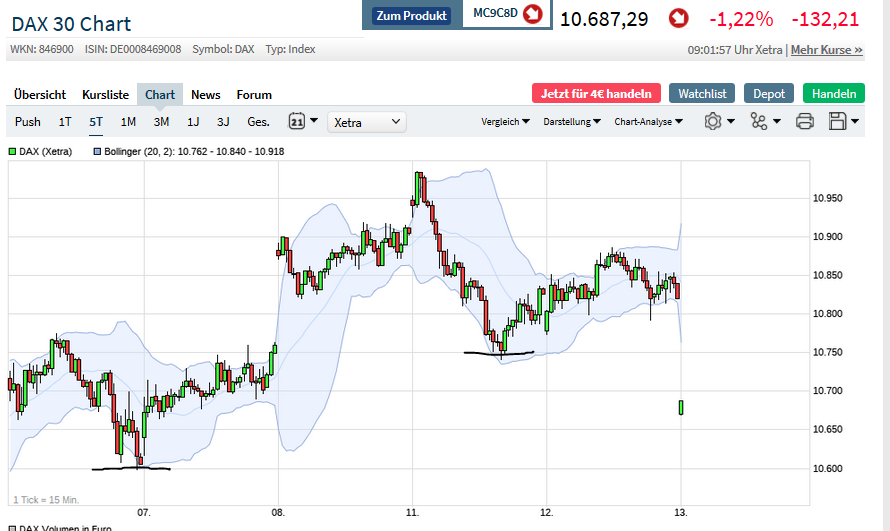The height and width of the screenshot is (531, 890).
Task: Follow the Mehr Kurse link
Action: pyautogui.click(x=826, y=49)
